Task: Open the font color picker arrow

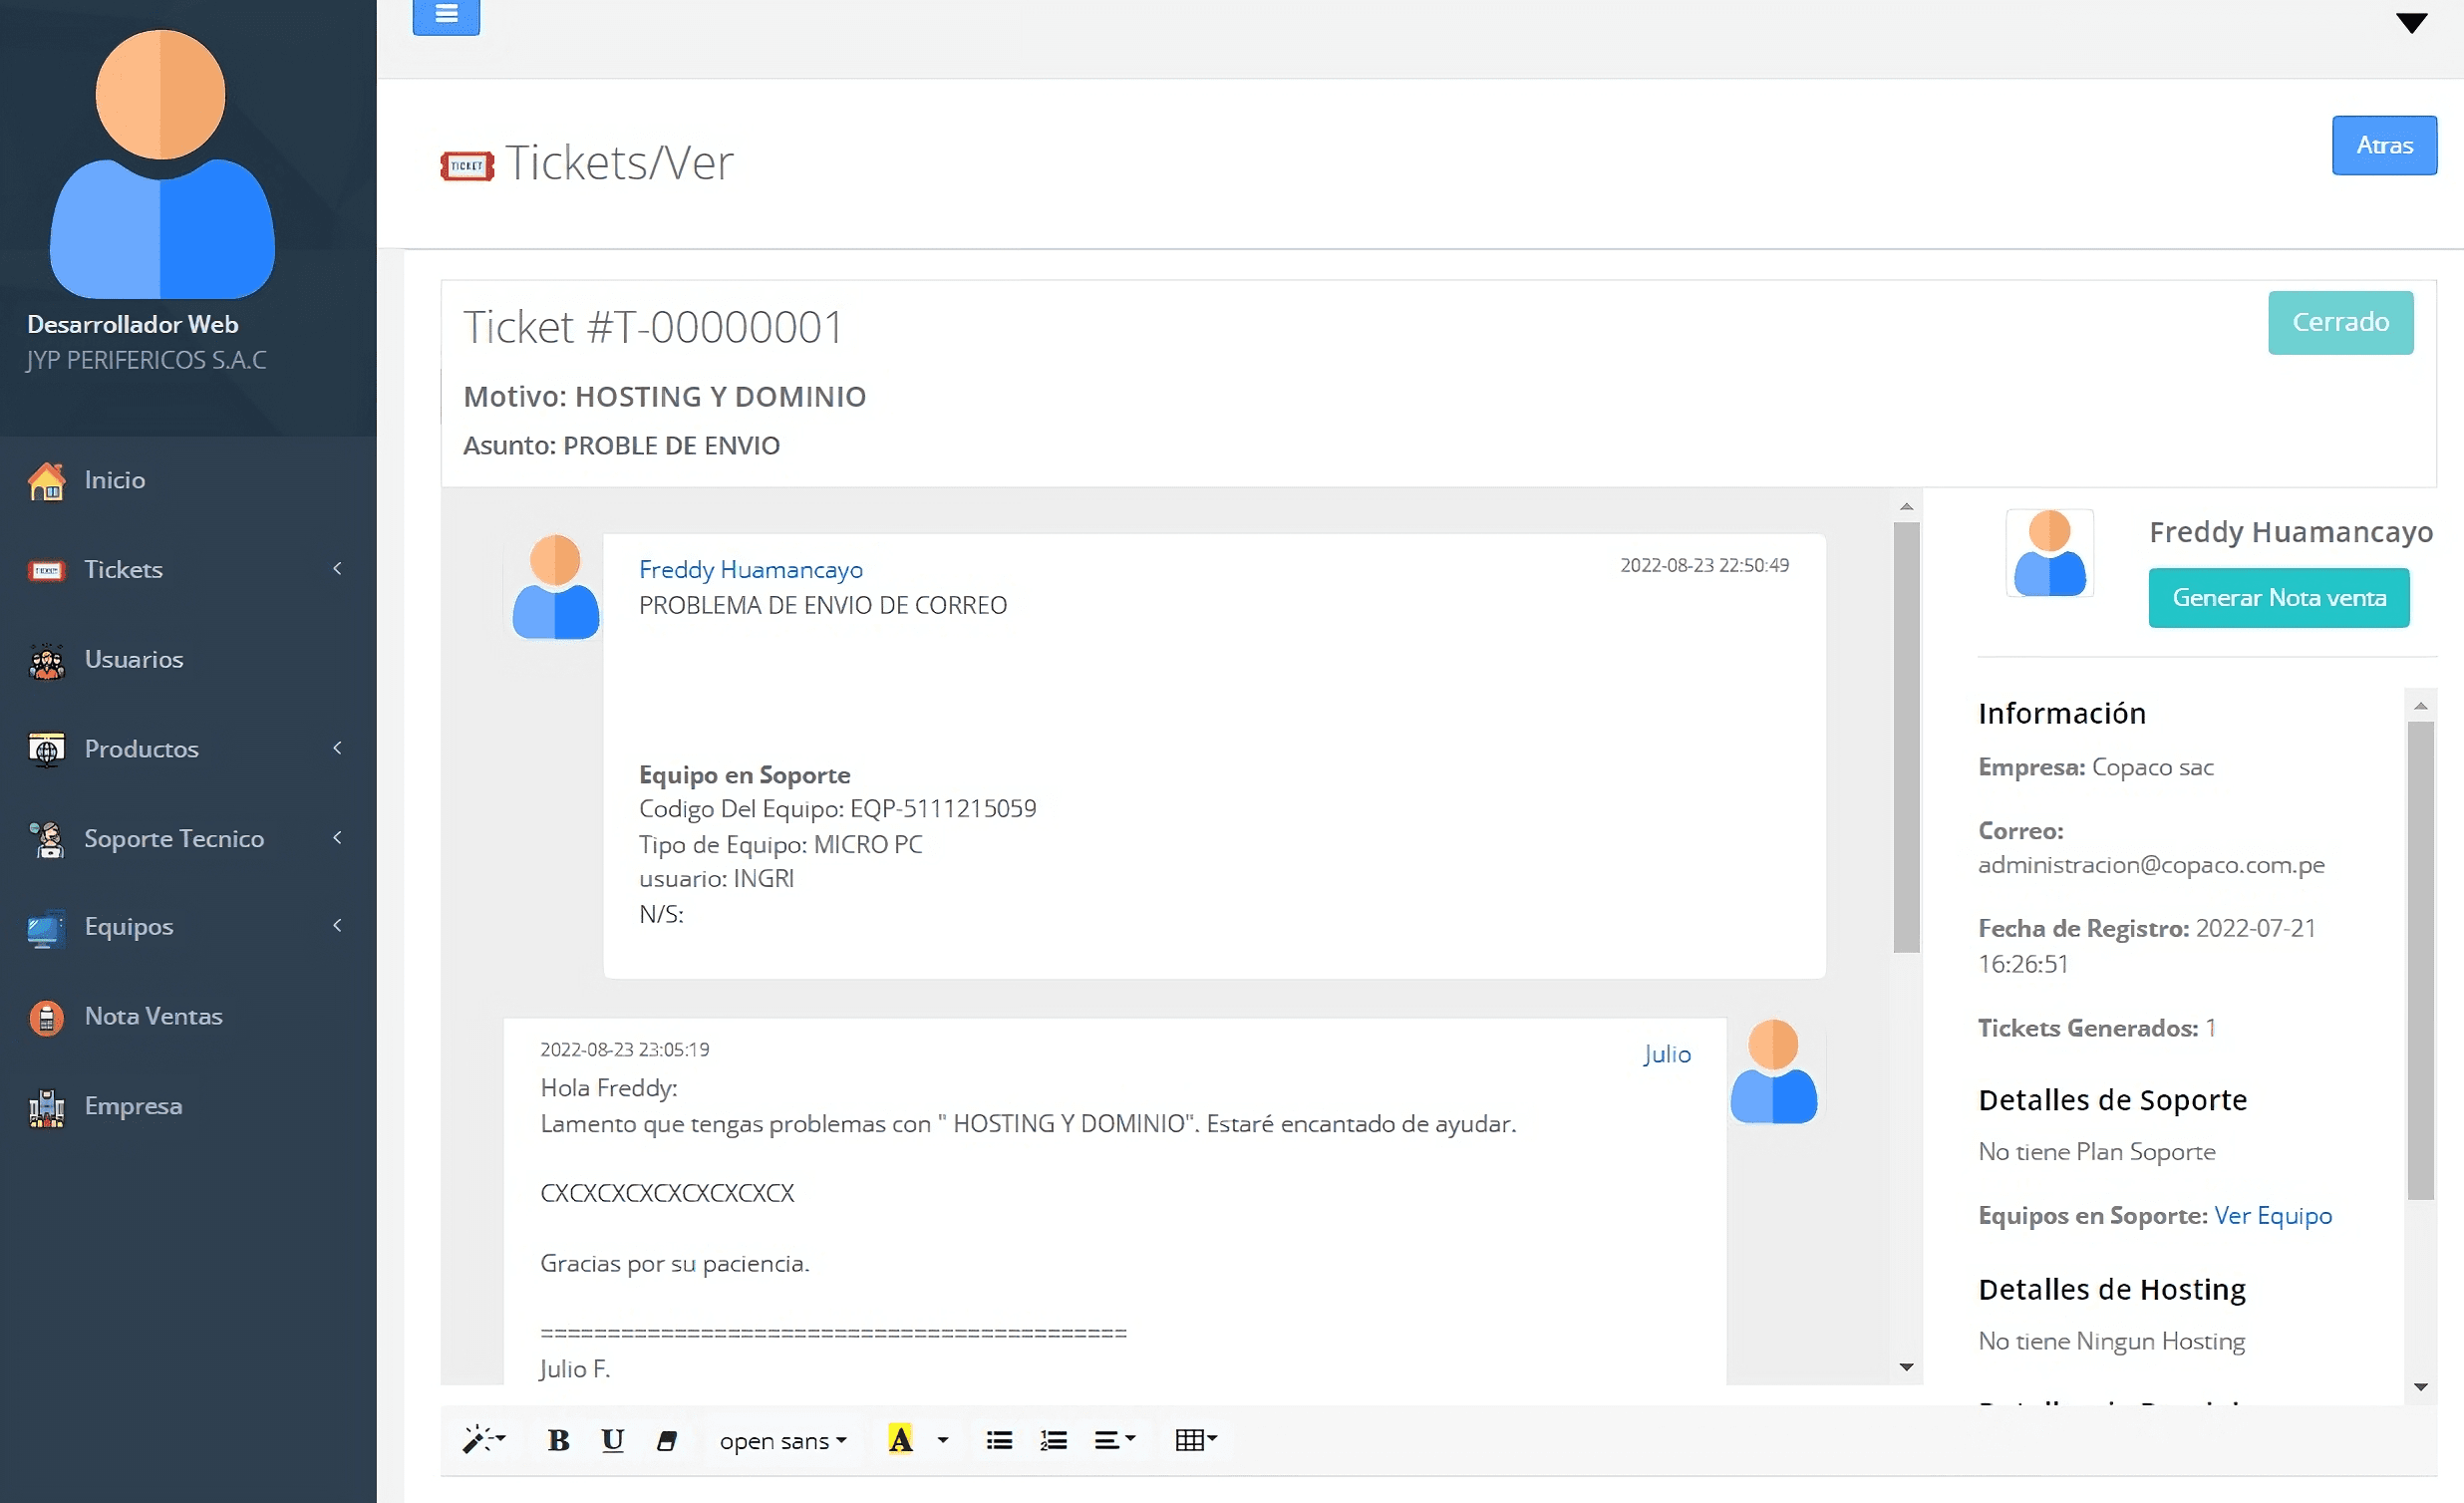Action: click(942, 1440)
